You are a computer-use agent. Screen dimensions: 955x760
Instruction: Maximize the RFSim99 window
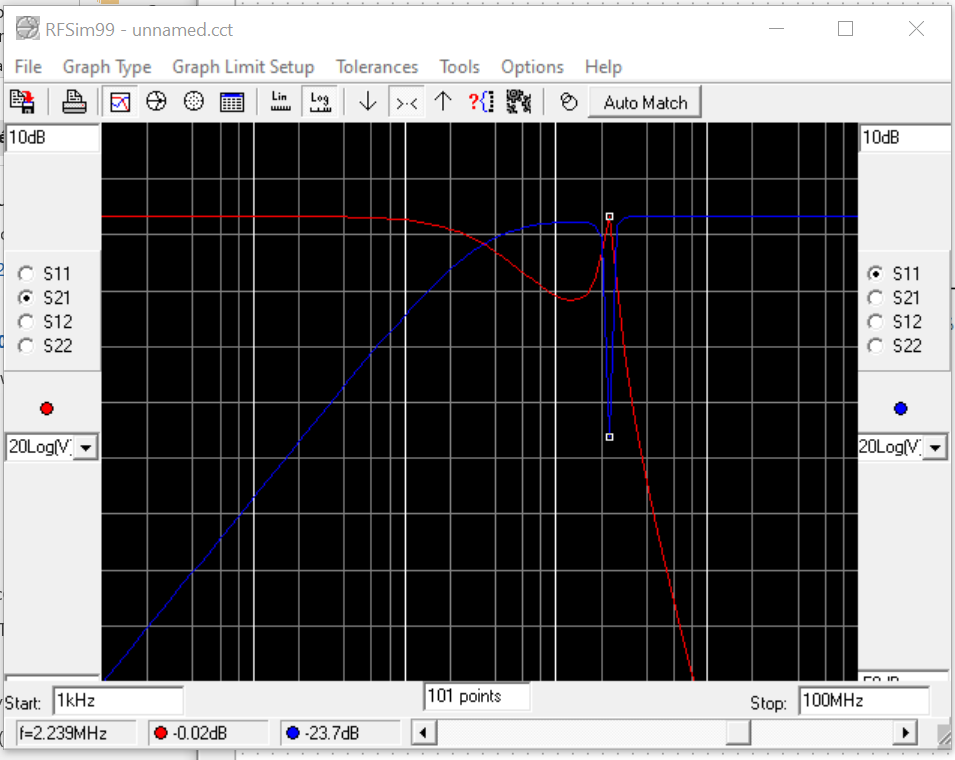pos(845,29)
